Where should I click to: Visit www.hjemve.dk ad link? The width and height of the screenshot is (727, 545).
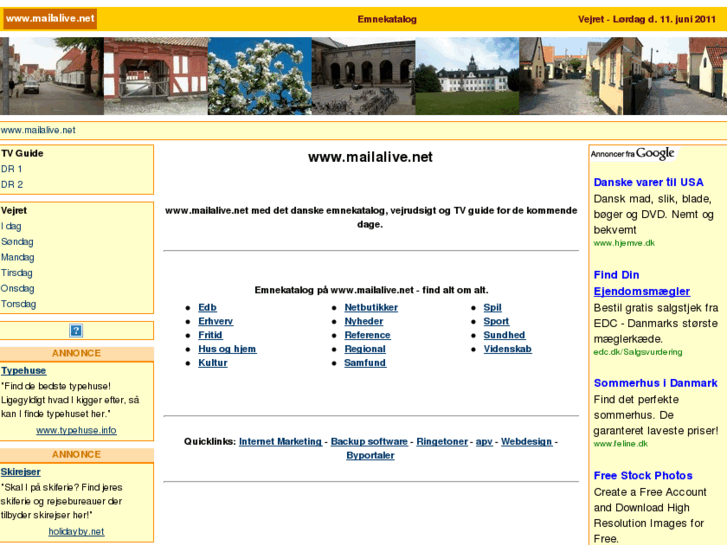(624, 243)
